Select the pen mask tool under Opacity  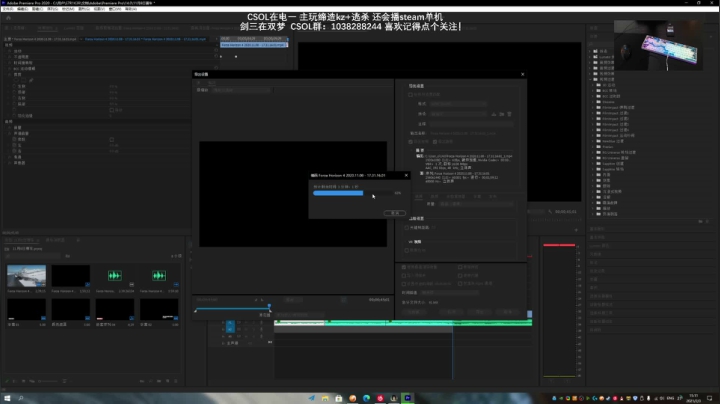31,80
